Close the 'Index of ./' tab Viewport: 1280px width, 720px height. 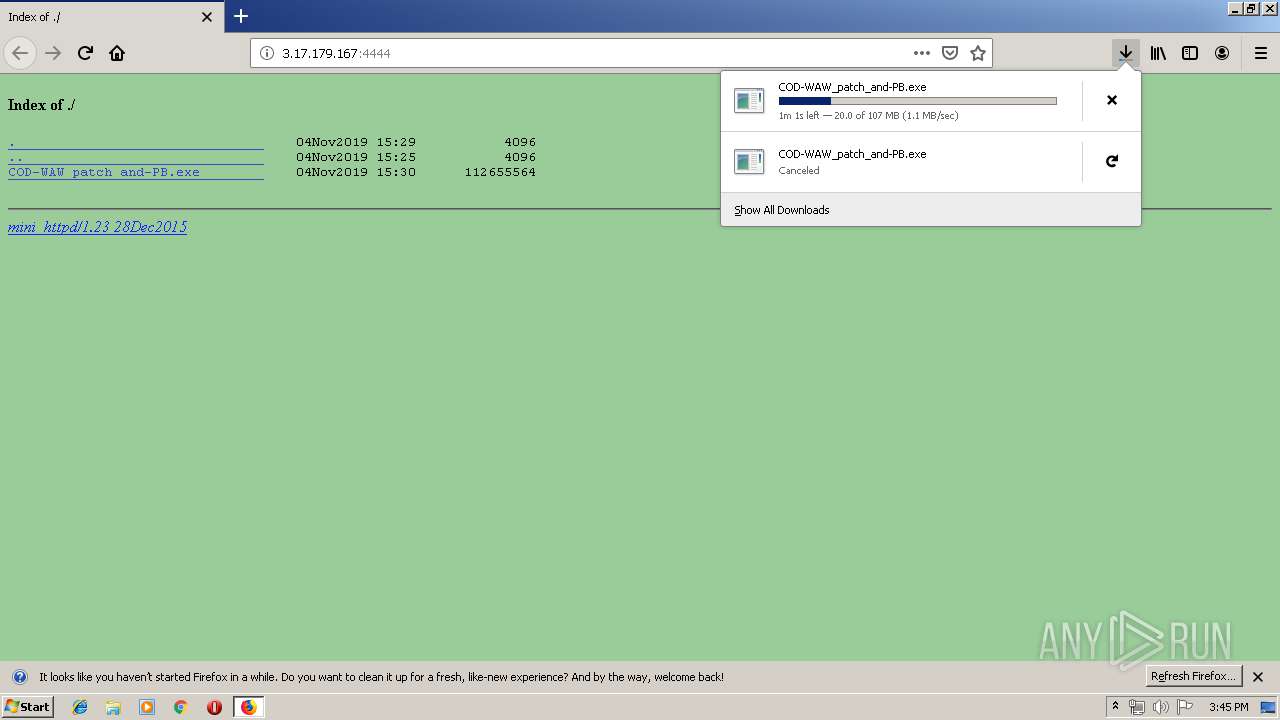(x=207, y=17)
